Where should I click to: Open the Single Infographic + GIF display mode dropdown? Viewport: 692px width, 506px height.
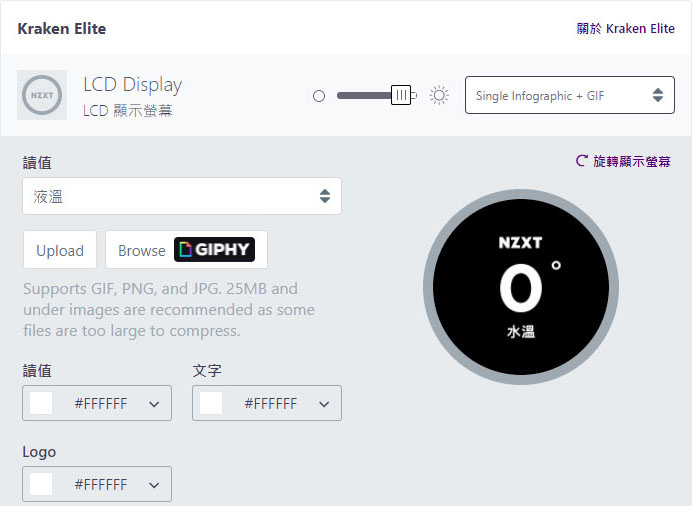click(x=570, y=95)
